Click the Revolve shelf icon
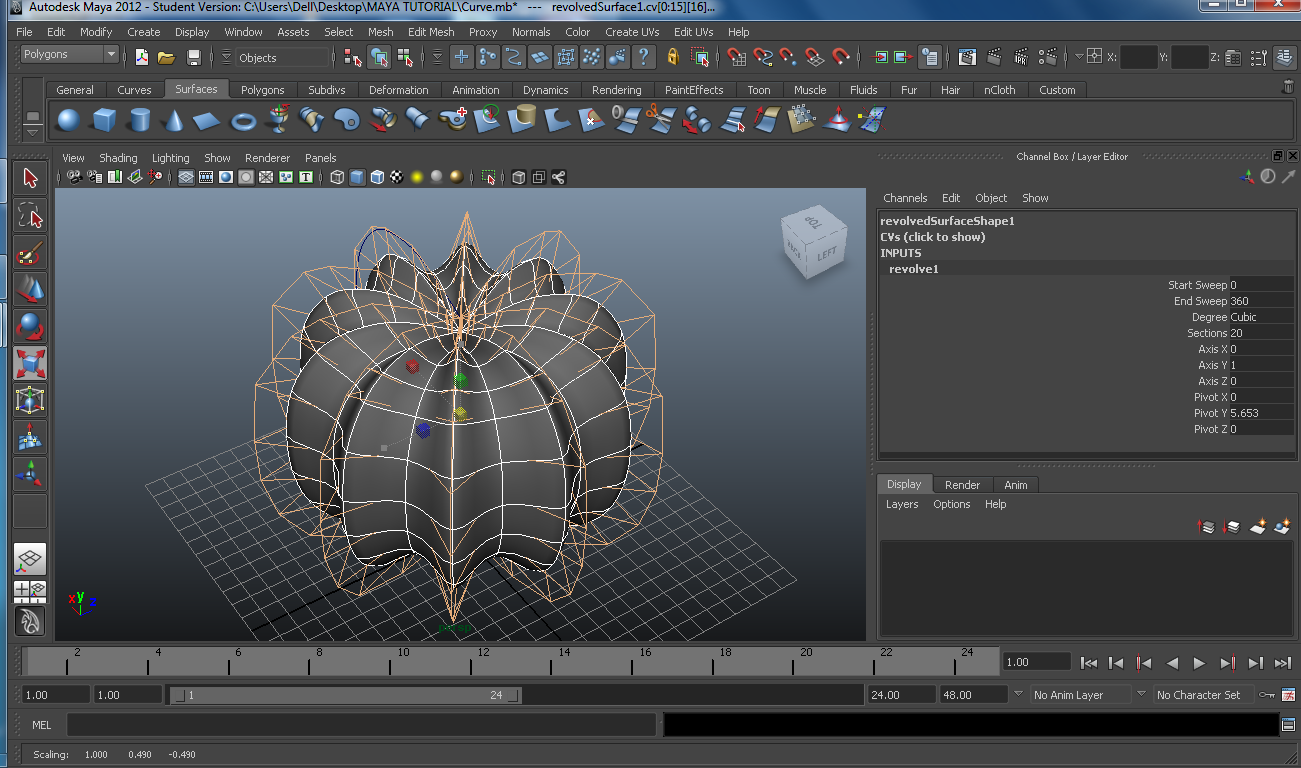 click(x=278, y=121)
